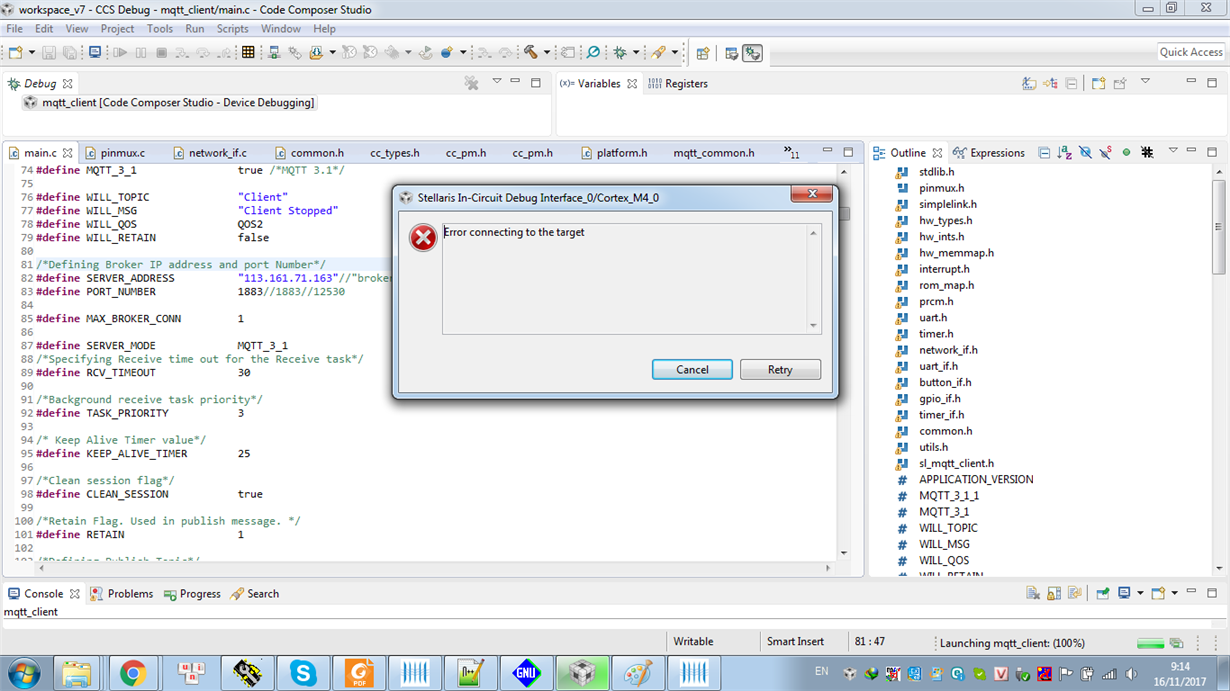Close the main.c editor tab

(67, 153)
